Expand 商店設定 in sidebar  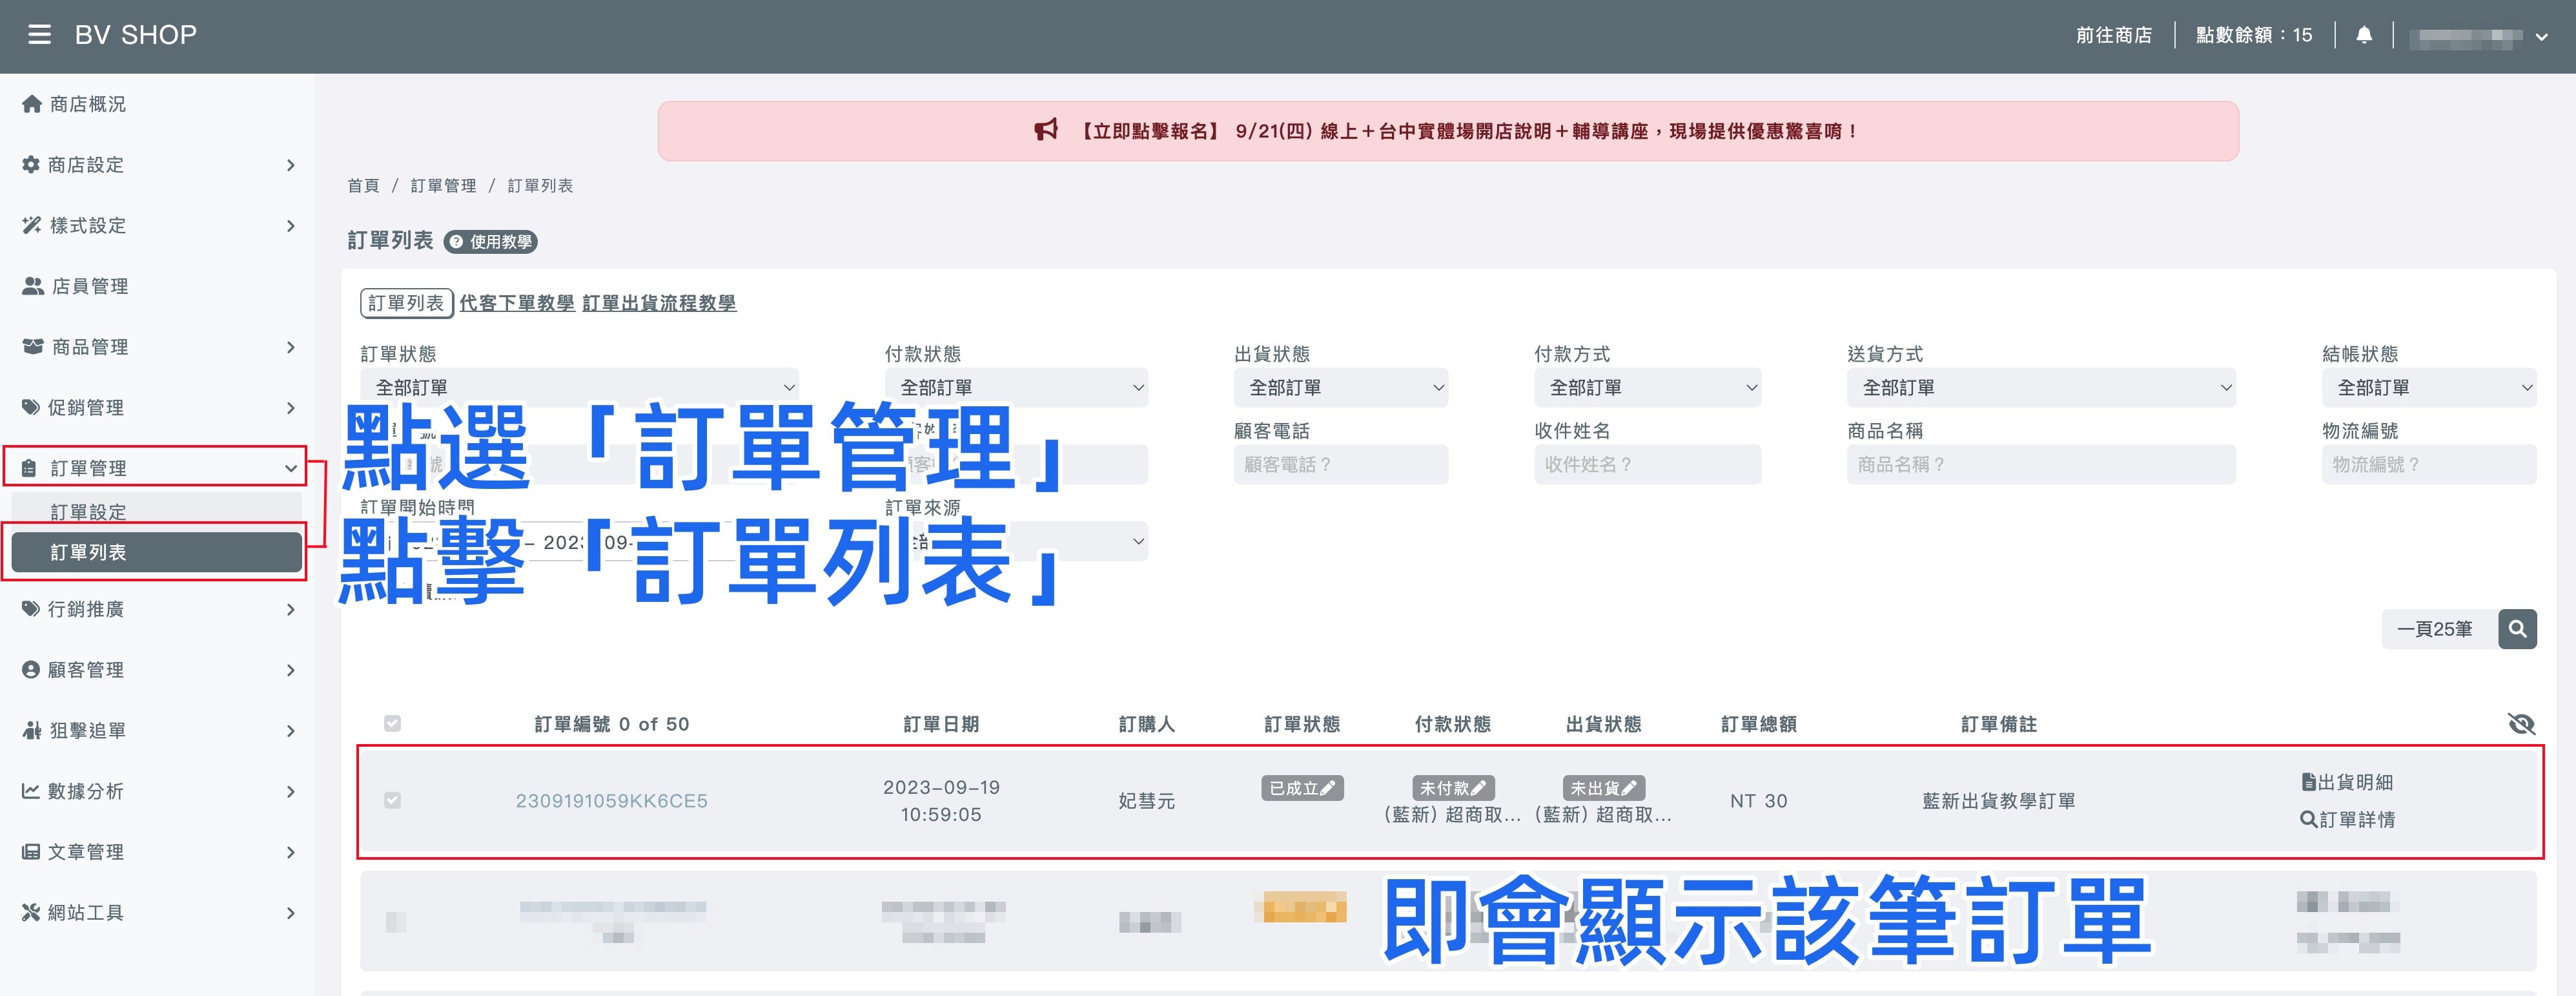click(x=158, y=165)
